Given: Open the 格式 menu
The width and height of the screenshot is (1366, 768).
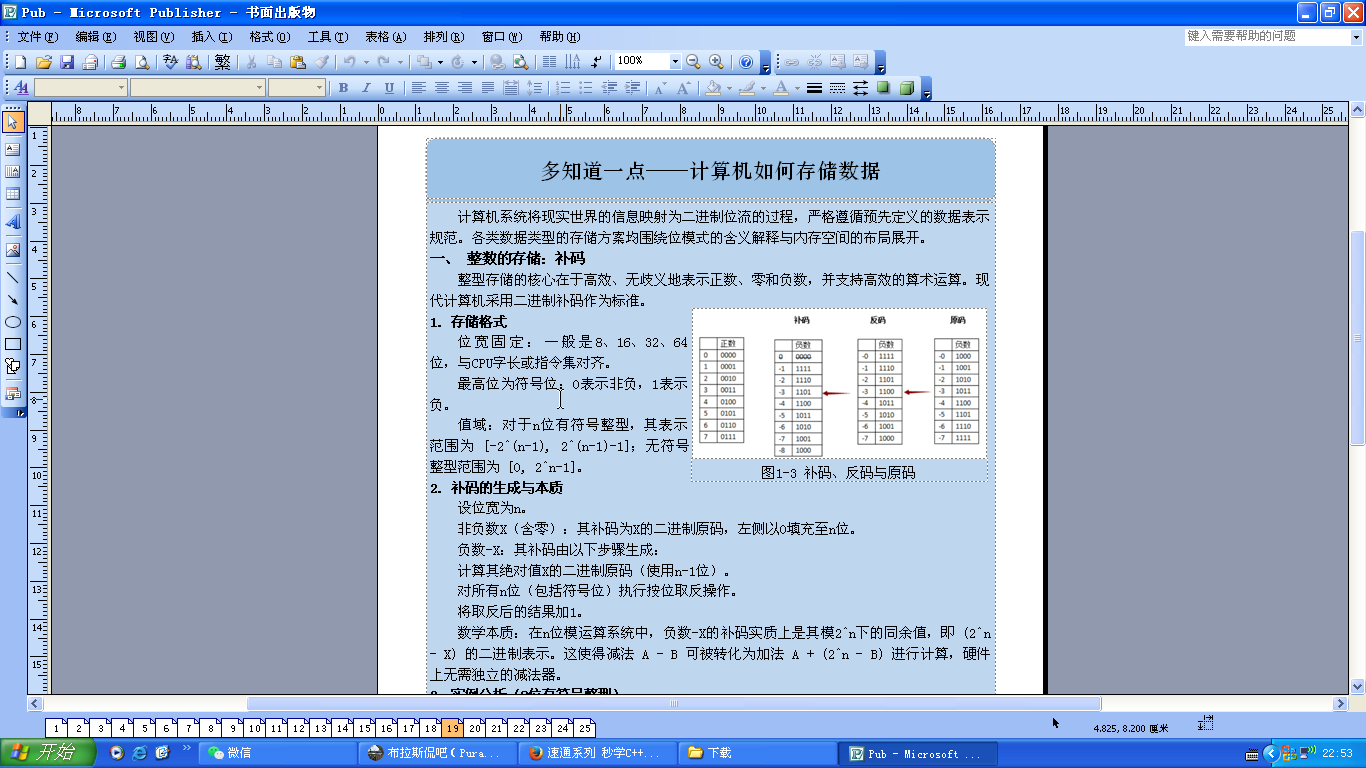Looking at the screenshot, I should coord(269,37).
